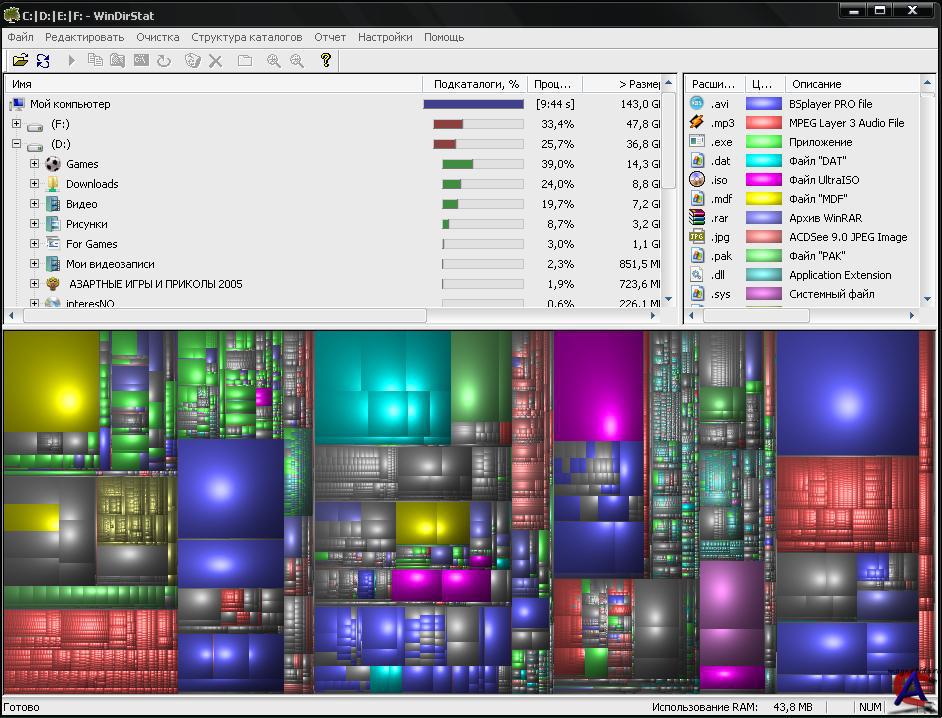Click the yellow question mark help icon

pyautogui.click(x=326, y=61)
